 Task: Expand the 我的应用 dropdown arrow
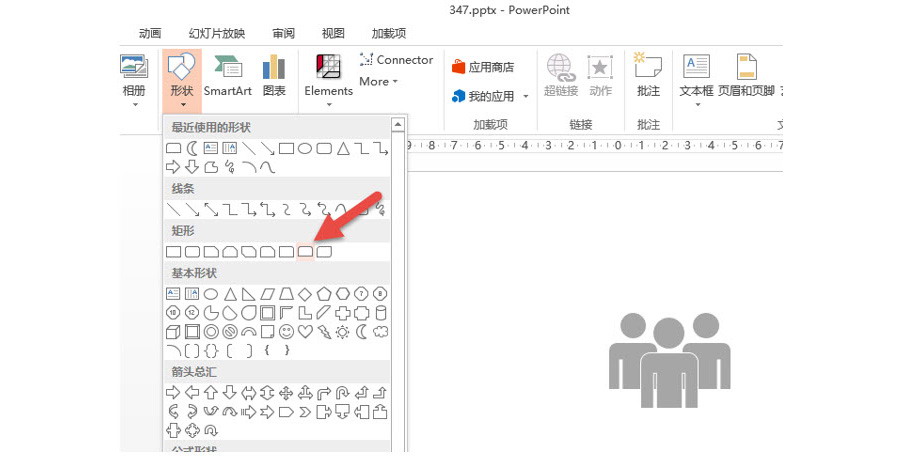526,97
